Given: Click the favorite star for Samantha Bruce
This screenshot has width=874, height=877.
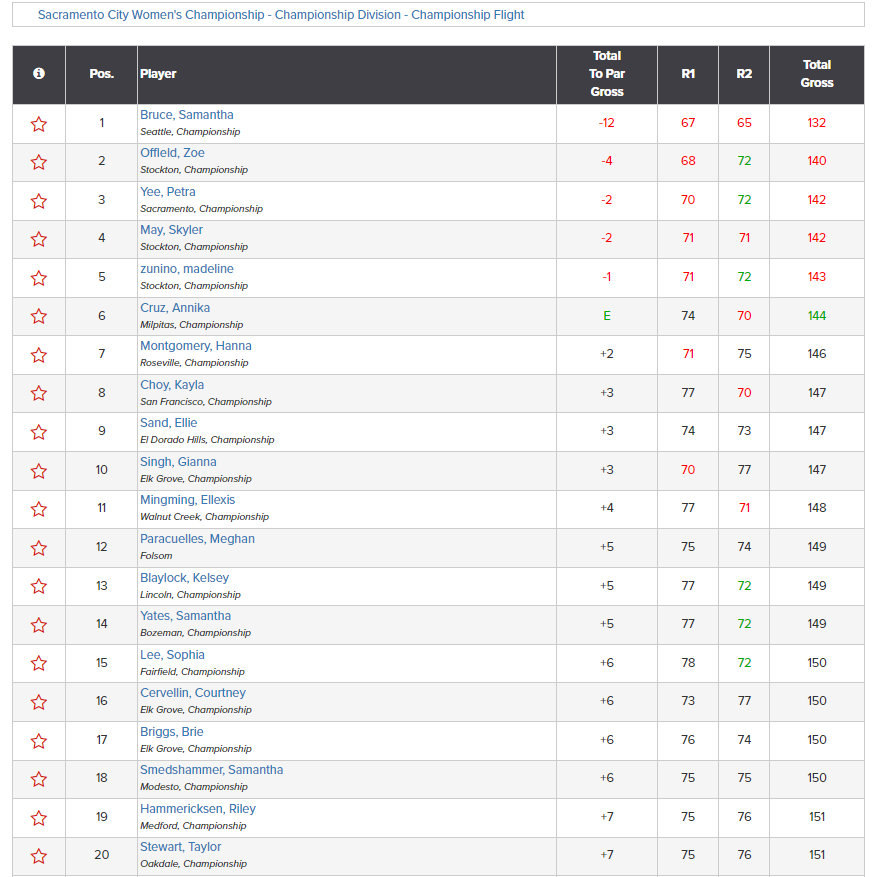Looking at the screenshot, I should tap(39, 124).
